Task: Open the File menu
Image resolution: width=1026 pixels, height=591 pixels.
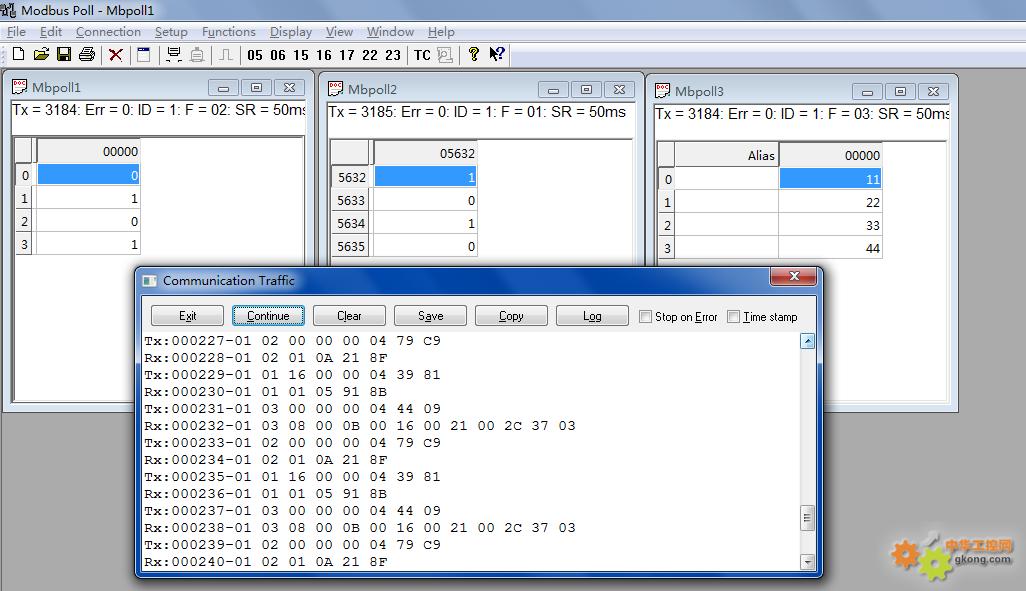Action: (16, 31)
